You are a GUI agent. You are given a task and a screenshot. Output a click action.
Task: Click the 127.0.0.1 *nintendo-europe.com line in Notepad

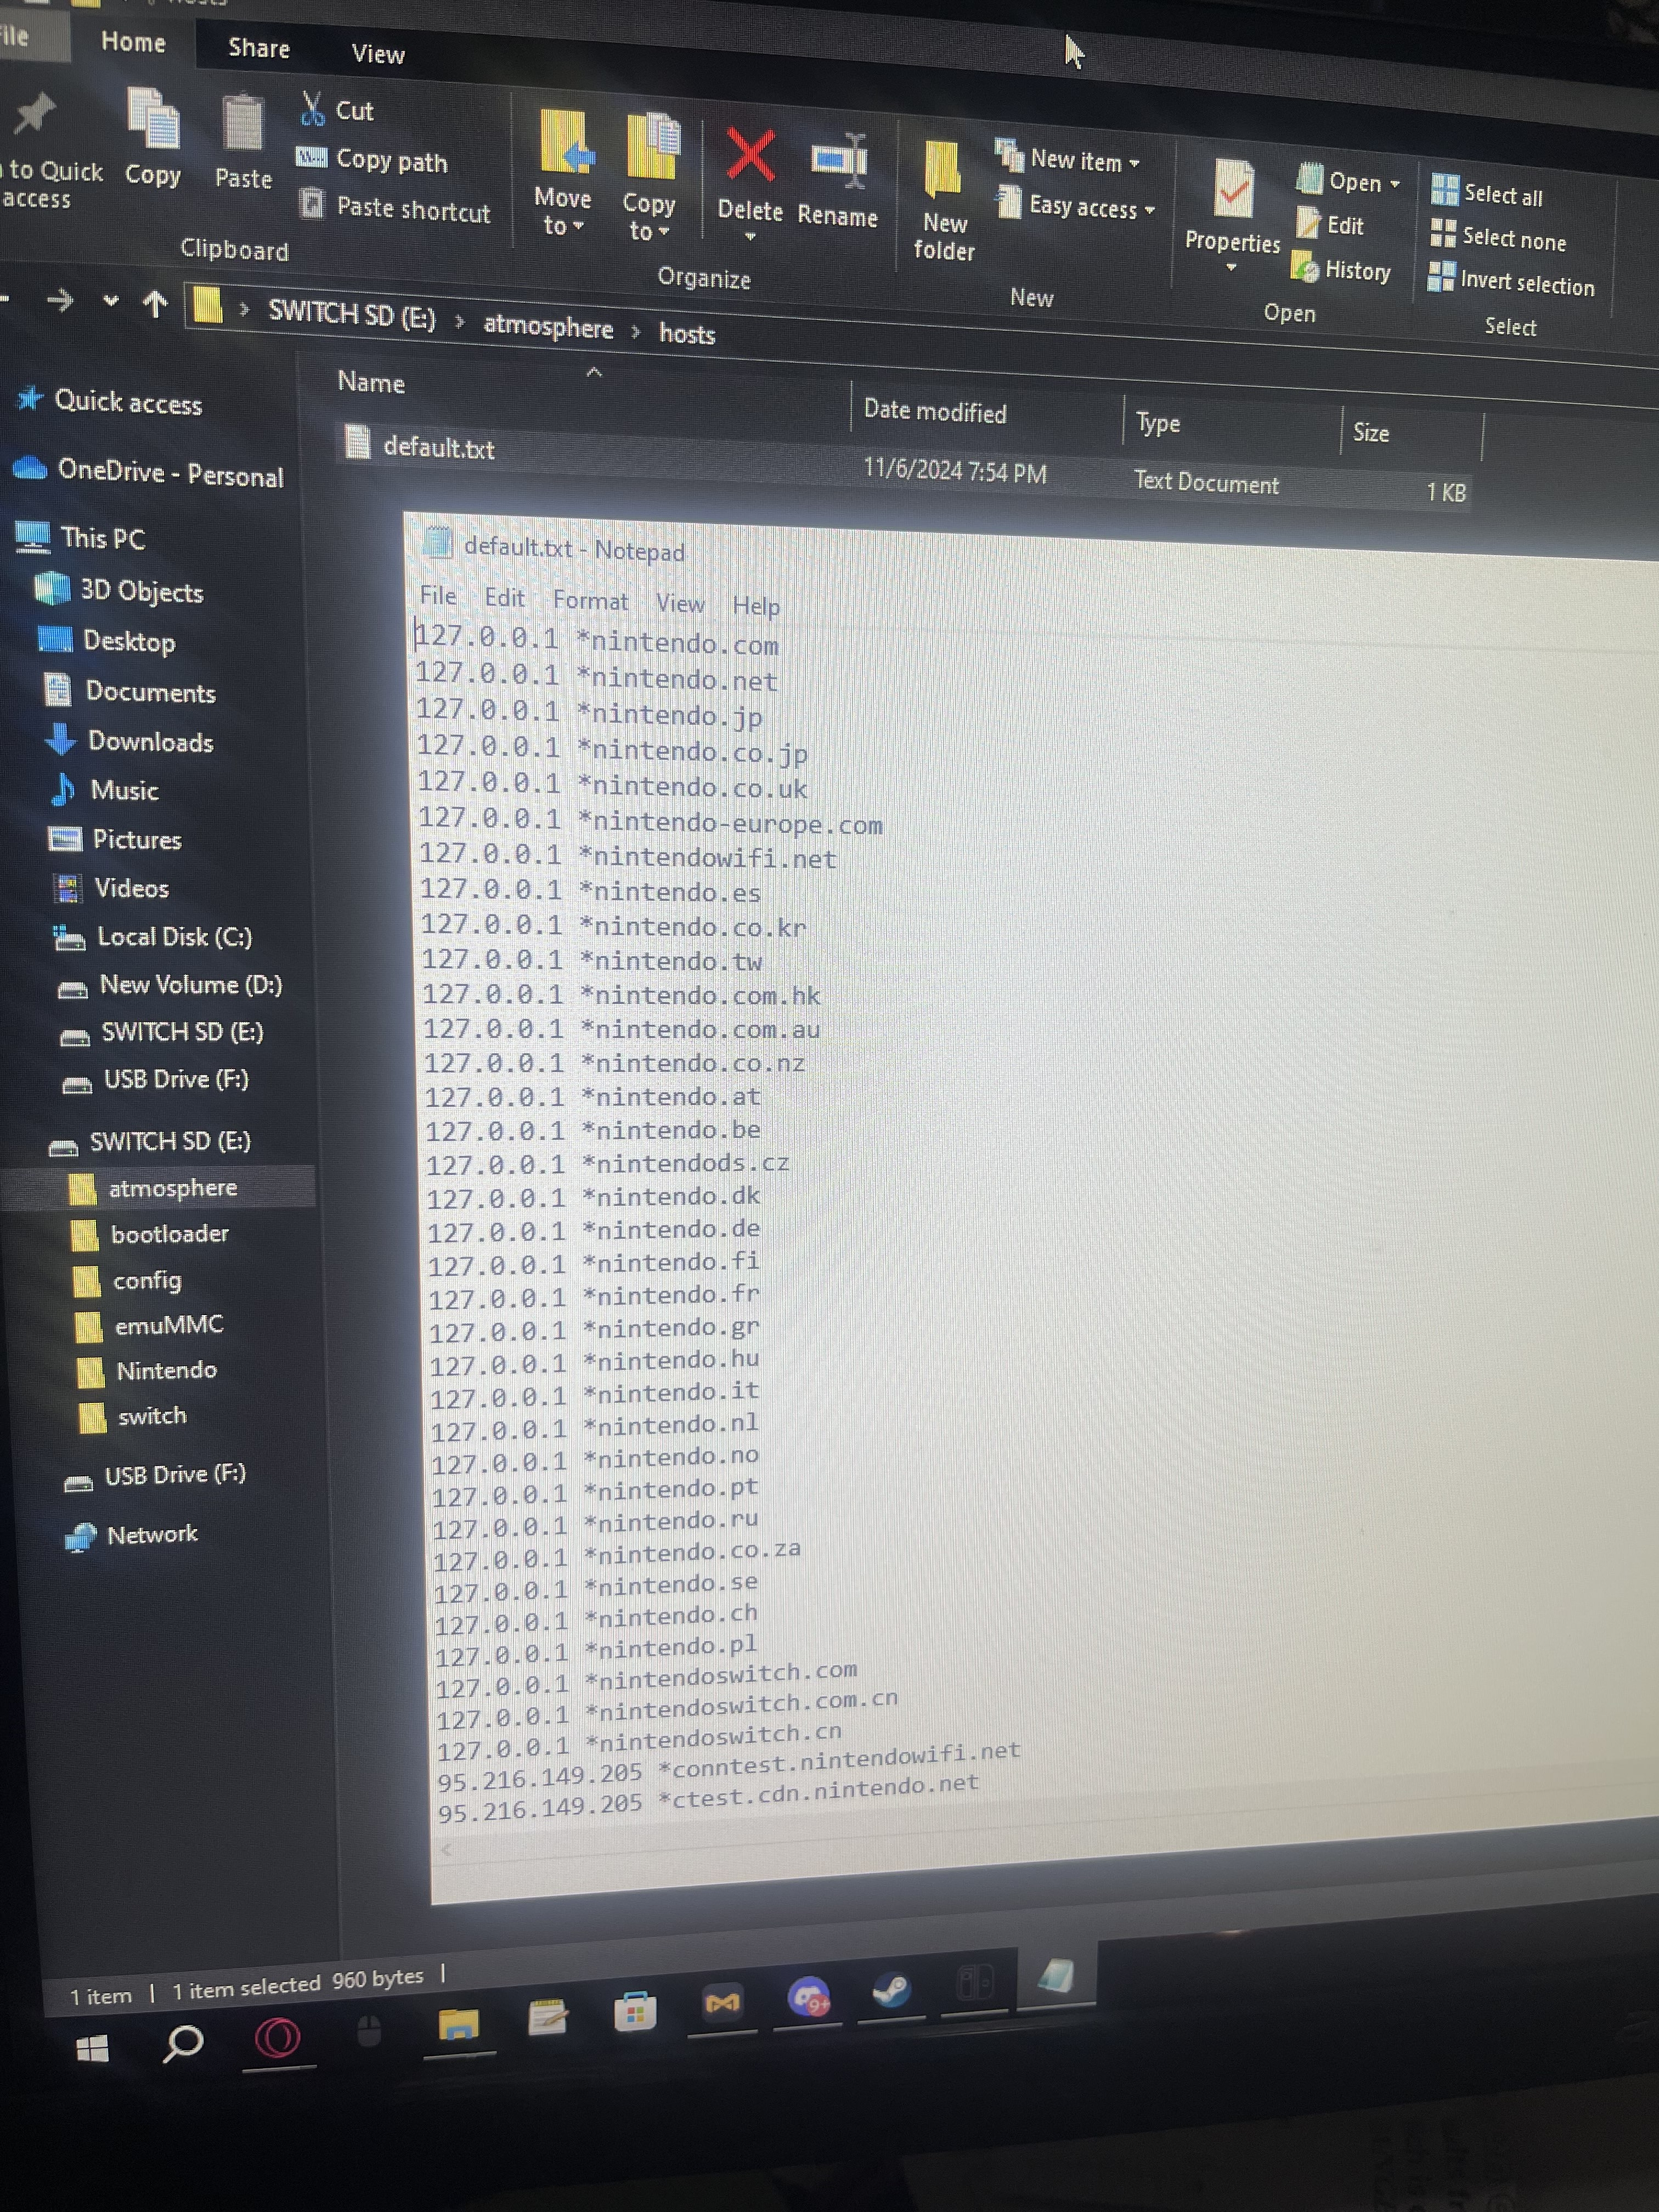coord(650,822)
